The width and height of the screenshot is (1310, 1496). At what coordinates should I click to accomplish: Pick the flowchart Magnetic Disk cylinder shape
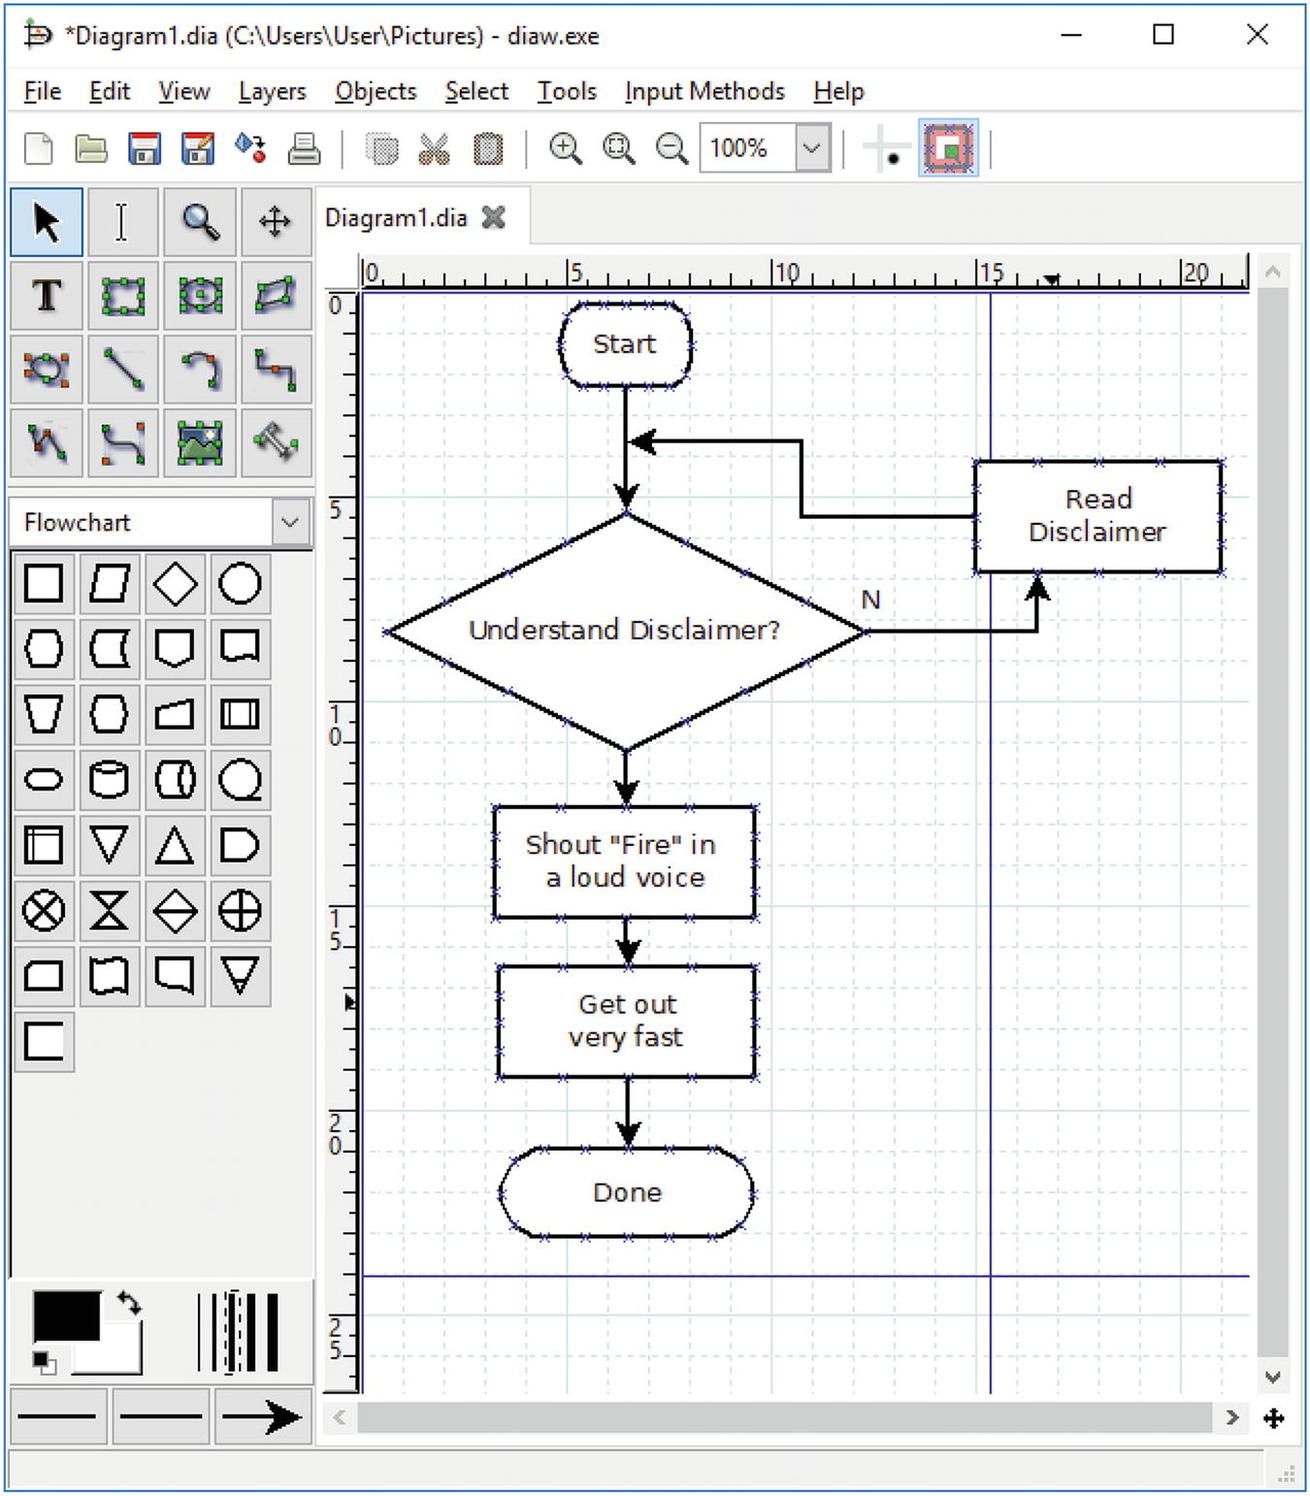[109, 779]
